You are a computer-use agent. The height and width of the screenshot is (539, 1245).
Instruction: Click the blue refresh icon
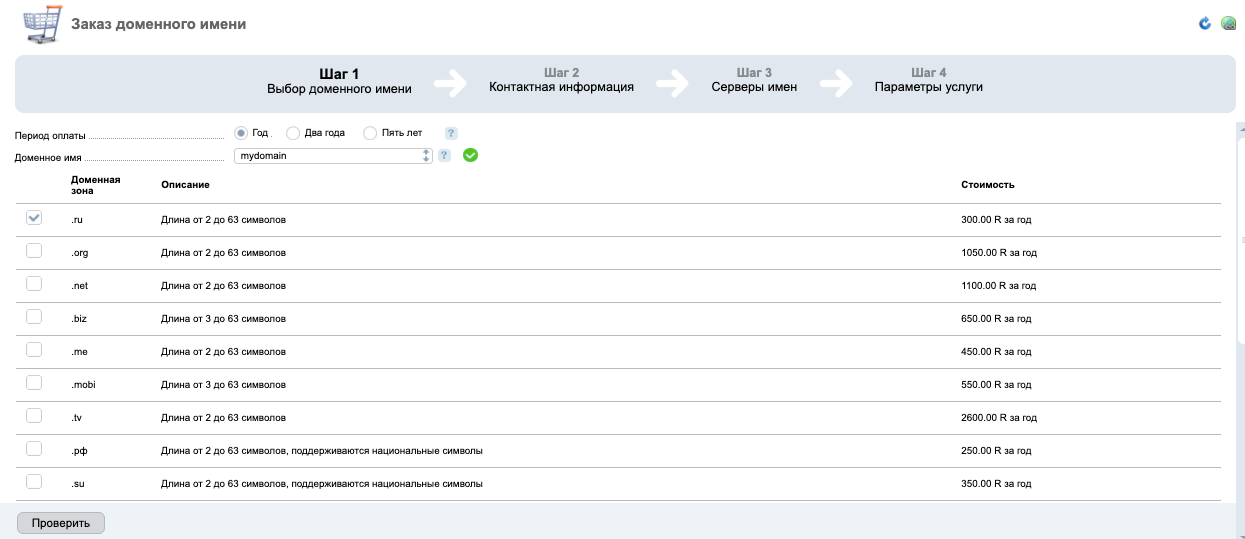[x=1205, y=23]
